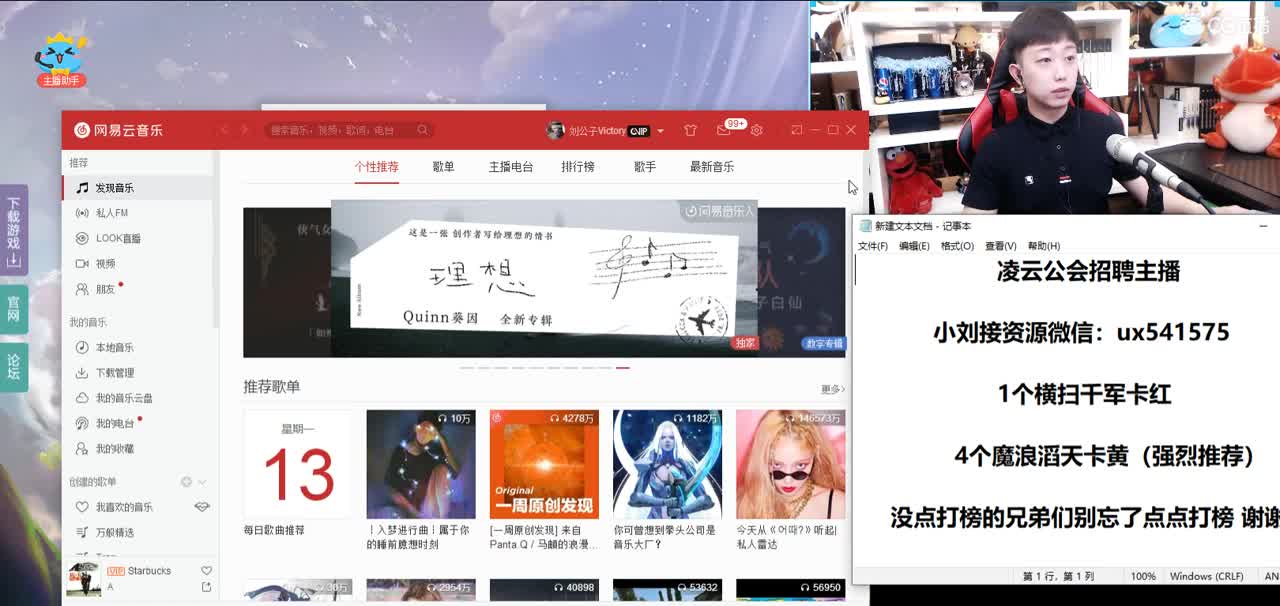1280x606 pixels.
Task: Open 下载管理 in sidebar
Action: coord(138,373)
